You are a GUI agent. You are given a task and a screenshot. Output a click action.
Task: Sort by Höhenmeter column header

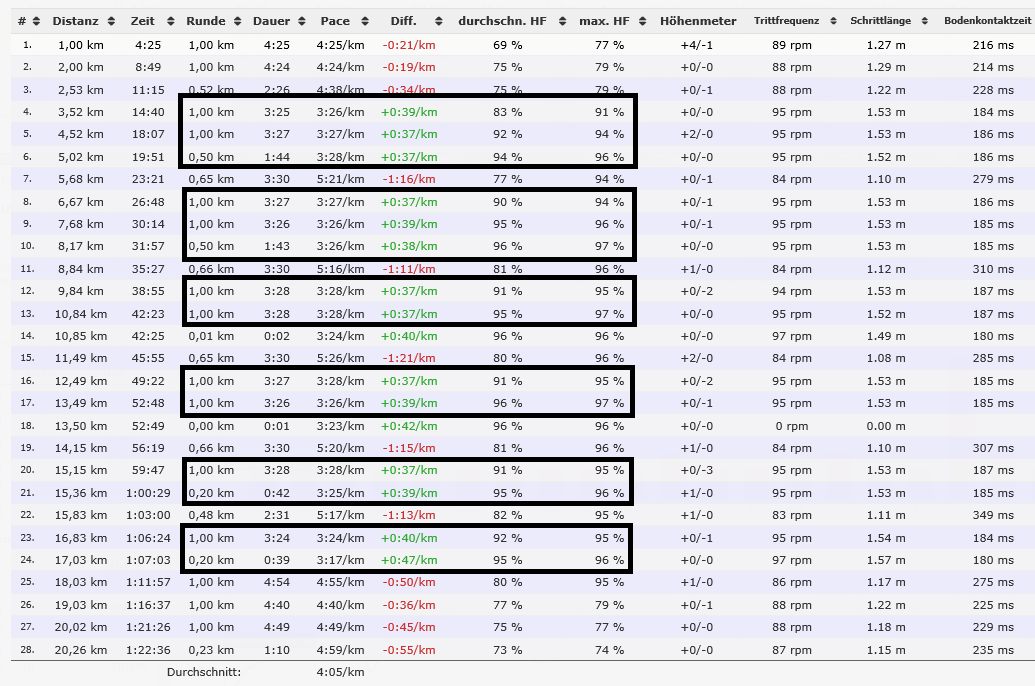(x=698, y=21)
